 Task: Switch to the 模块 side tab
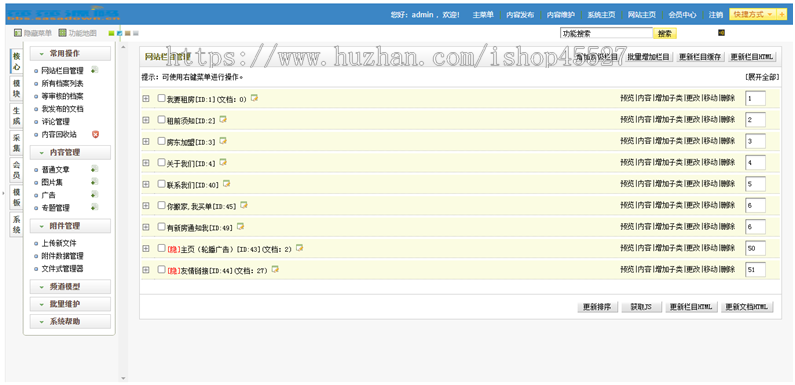(x=17, y=89)
